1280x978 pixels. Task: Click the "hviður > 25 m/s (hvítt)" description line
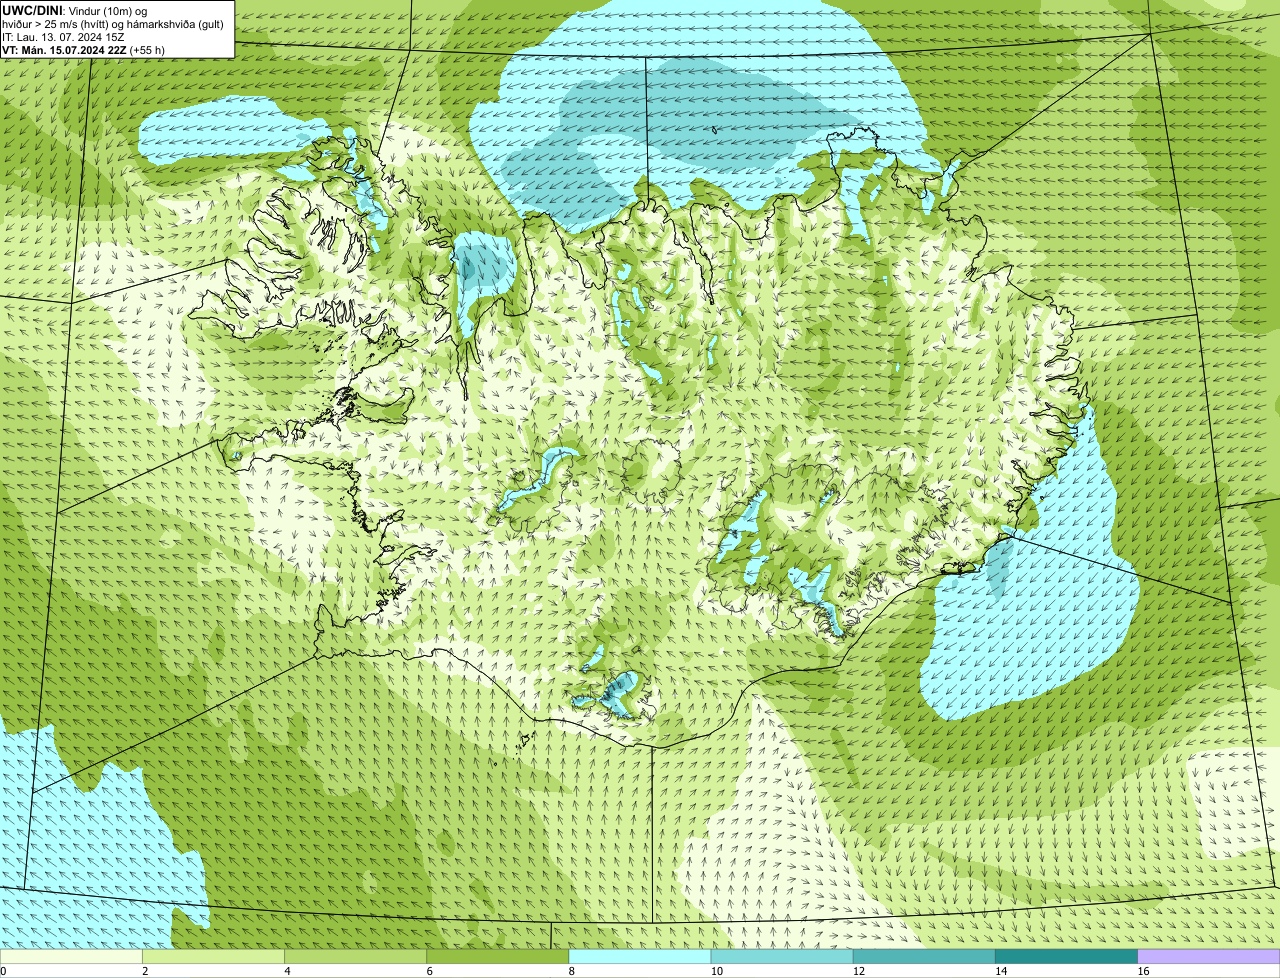(x=113, y=23)
